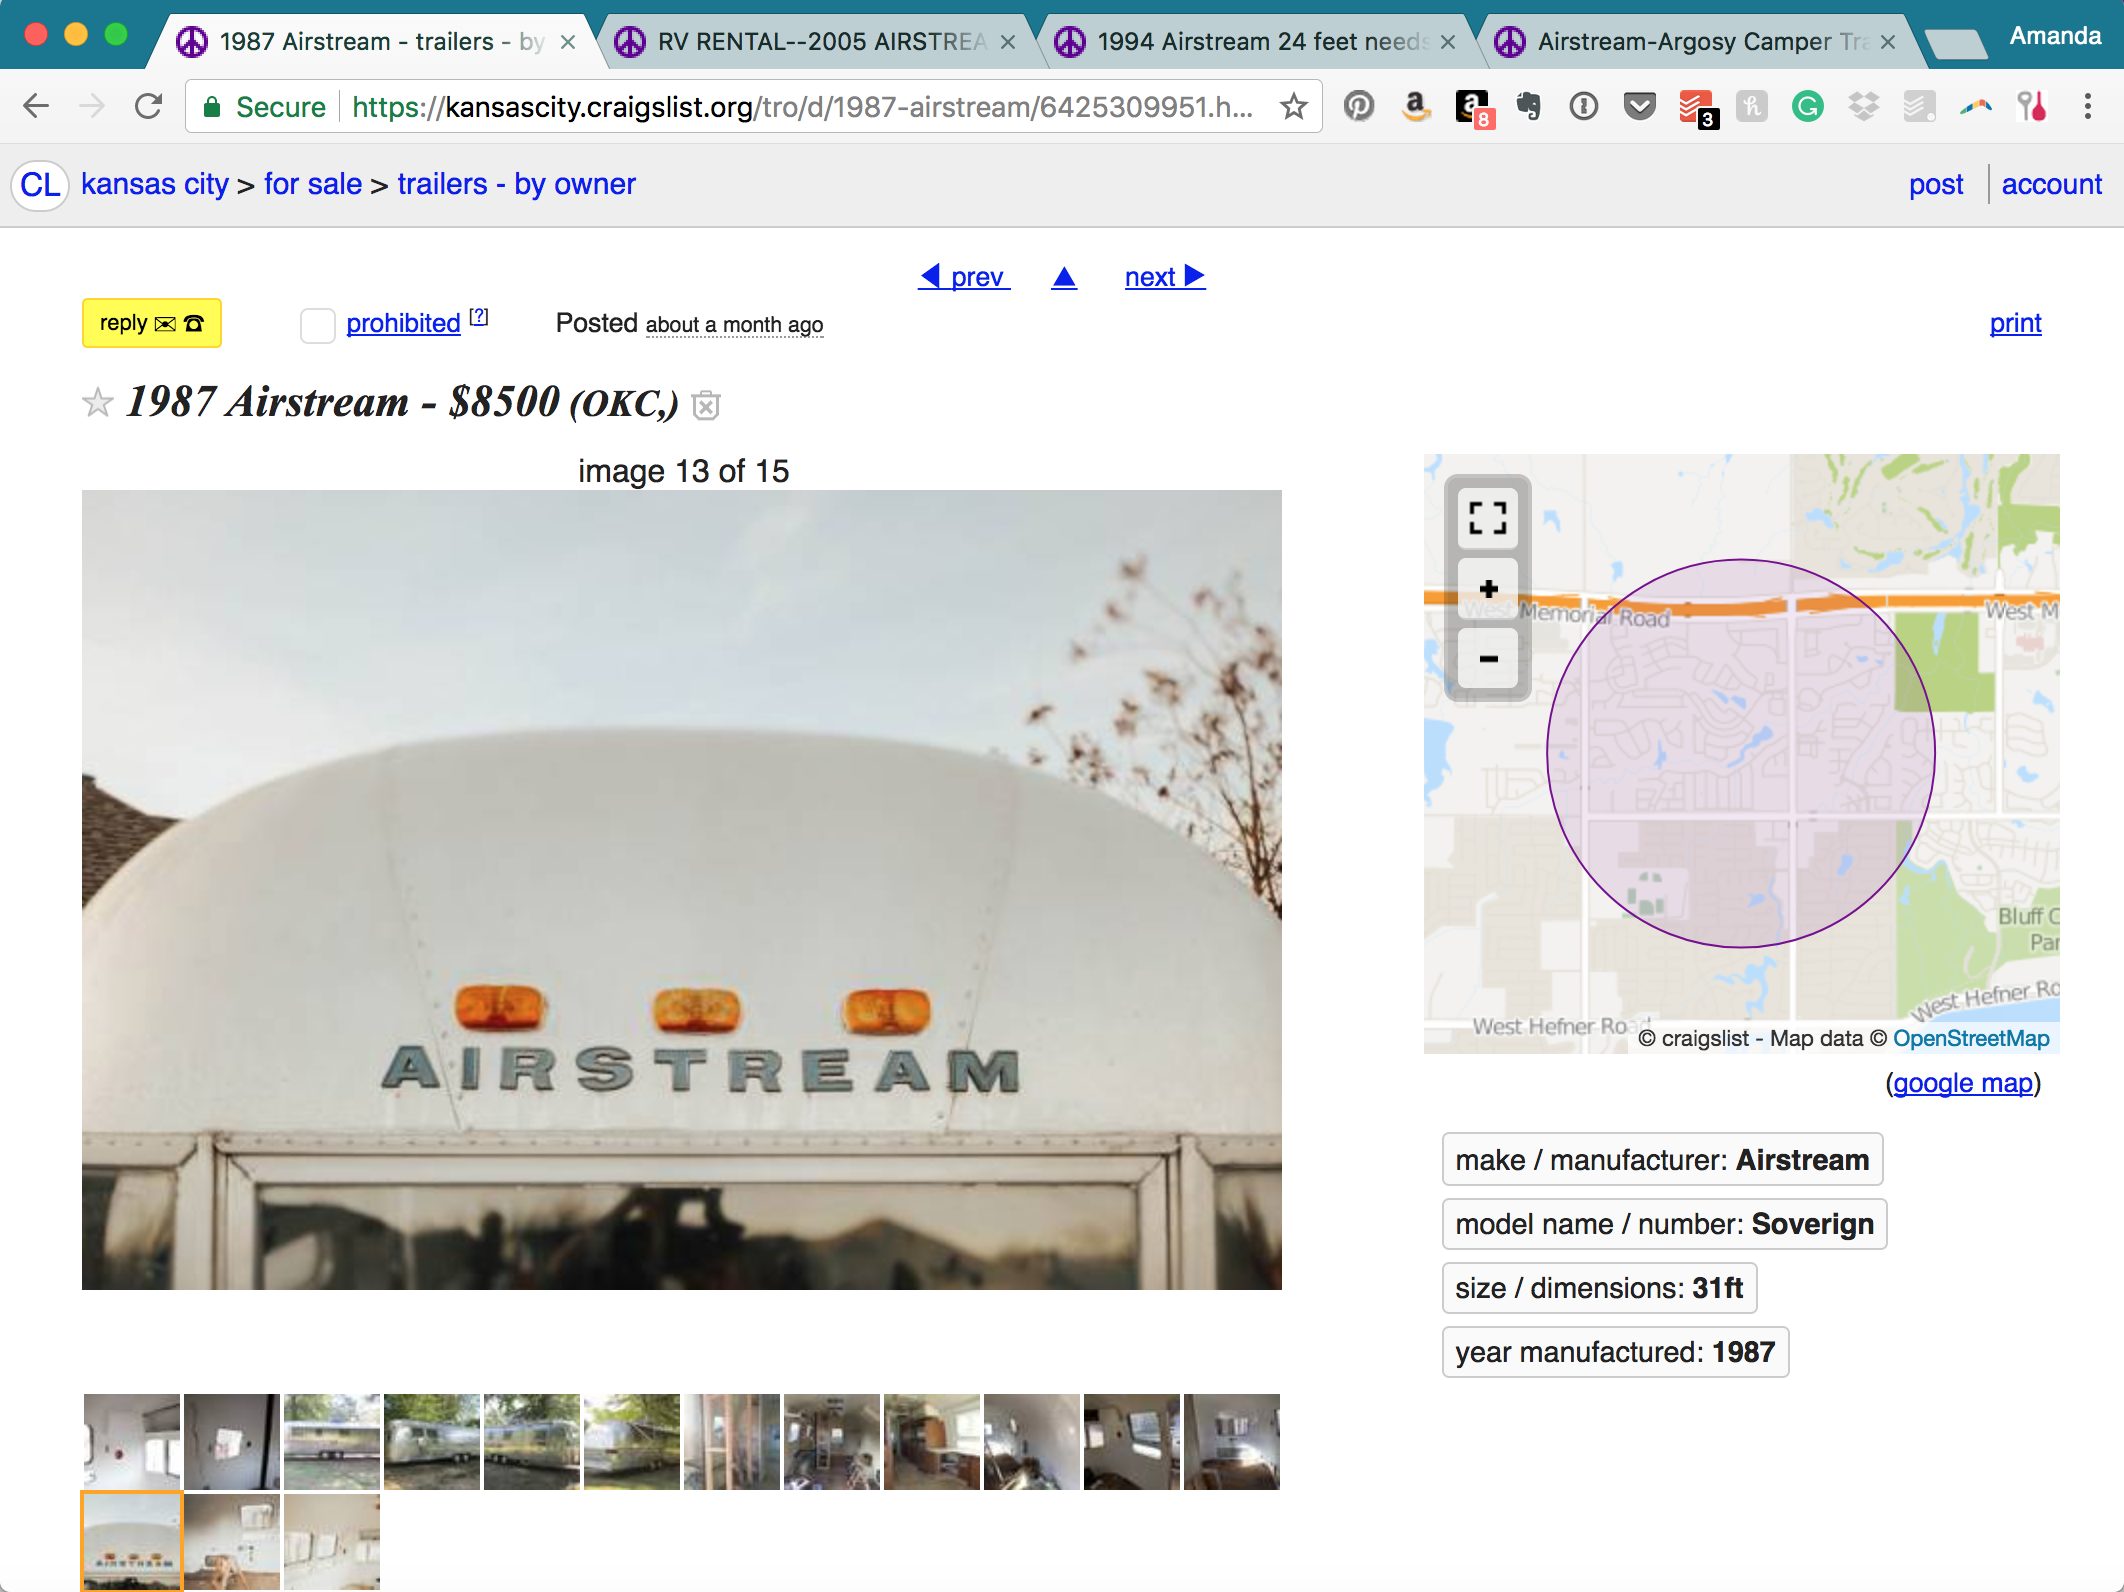Open kansas city breadcrumb link

(x=155, y=184)
